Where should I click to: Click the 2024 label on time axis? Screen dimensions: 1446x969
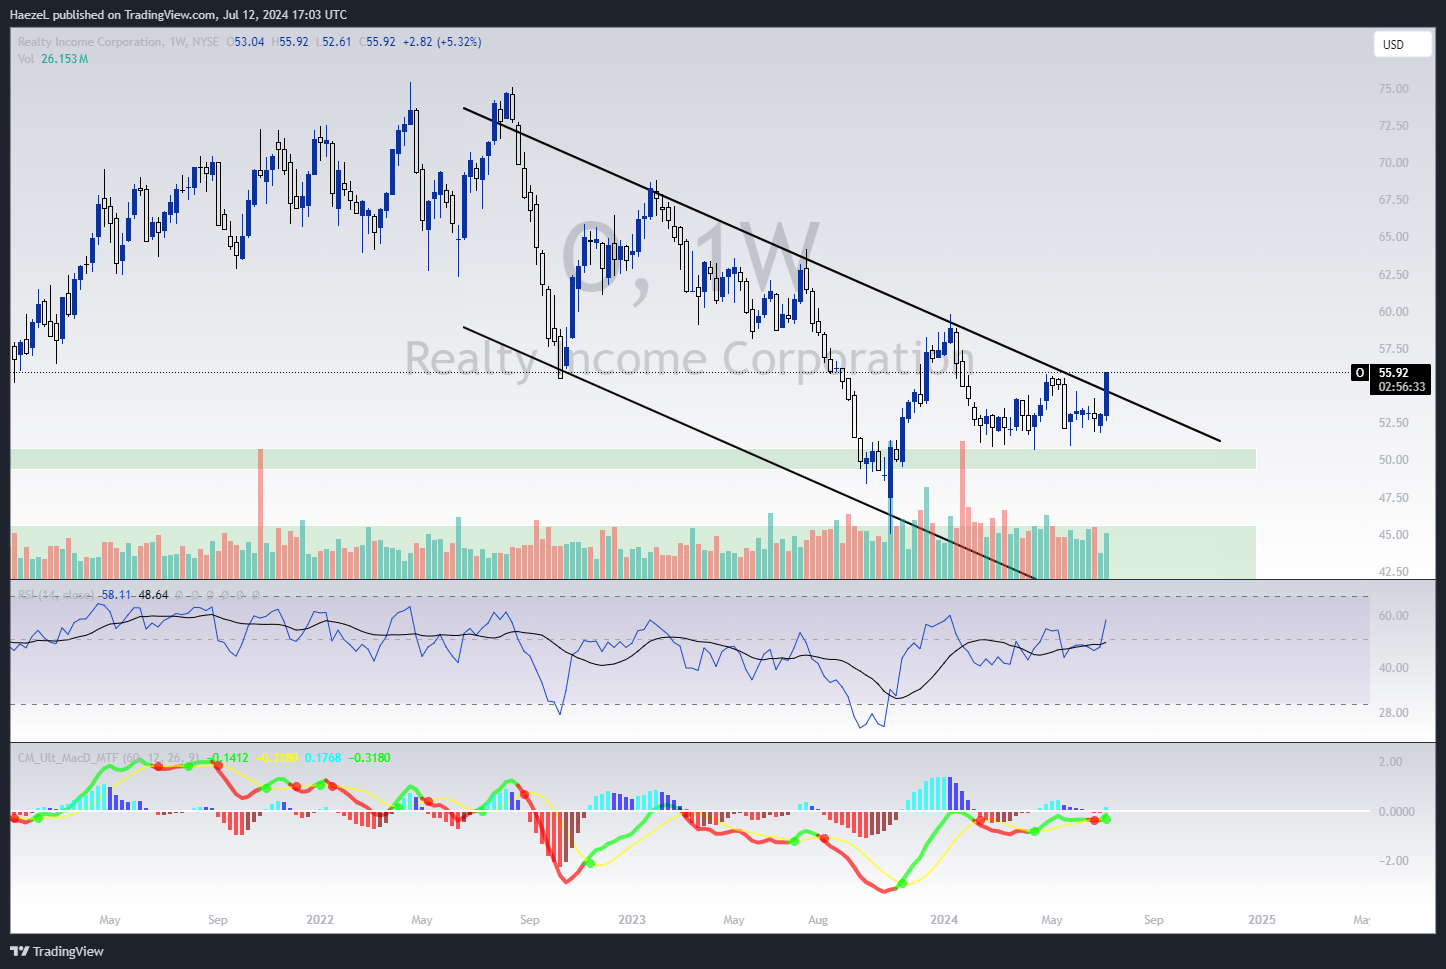944,920
